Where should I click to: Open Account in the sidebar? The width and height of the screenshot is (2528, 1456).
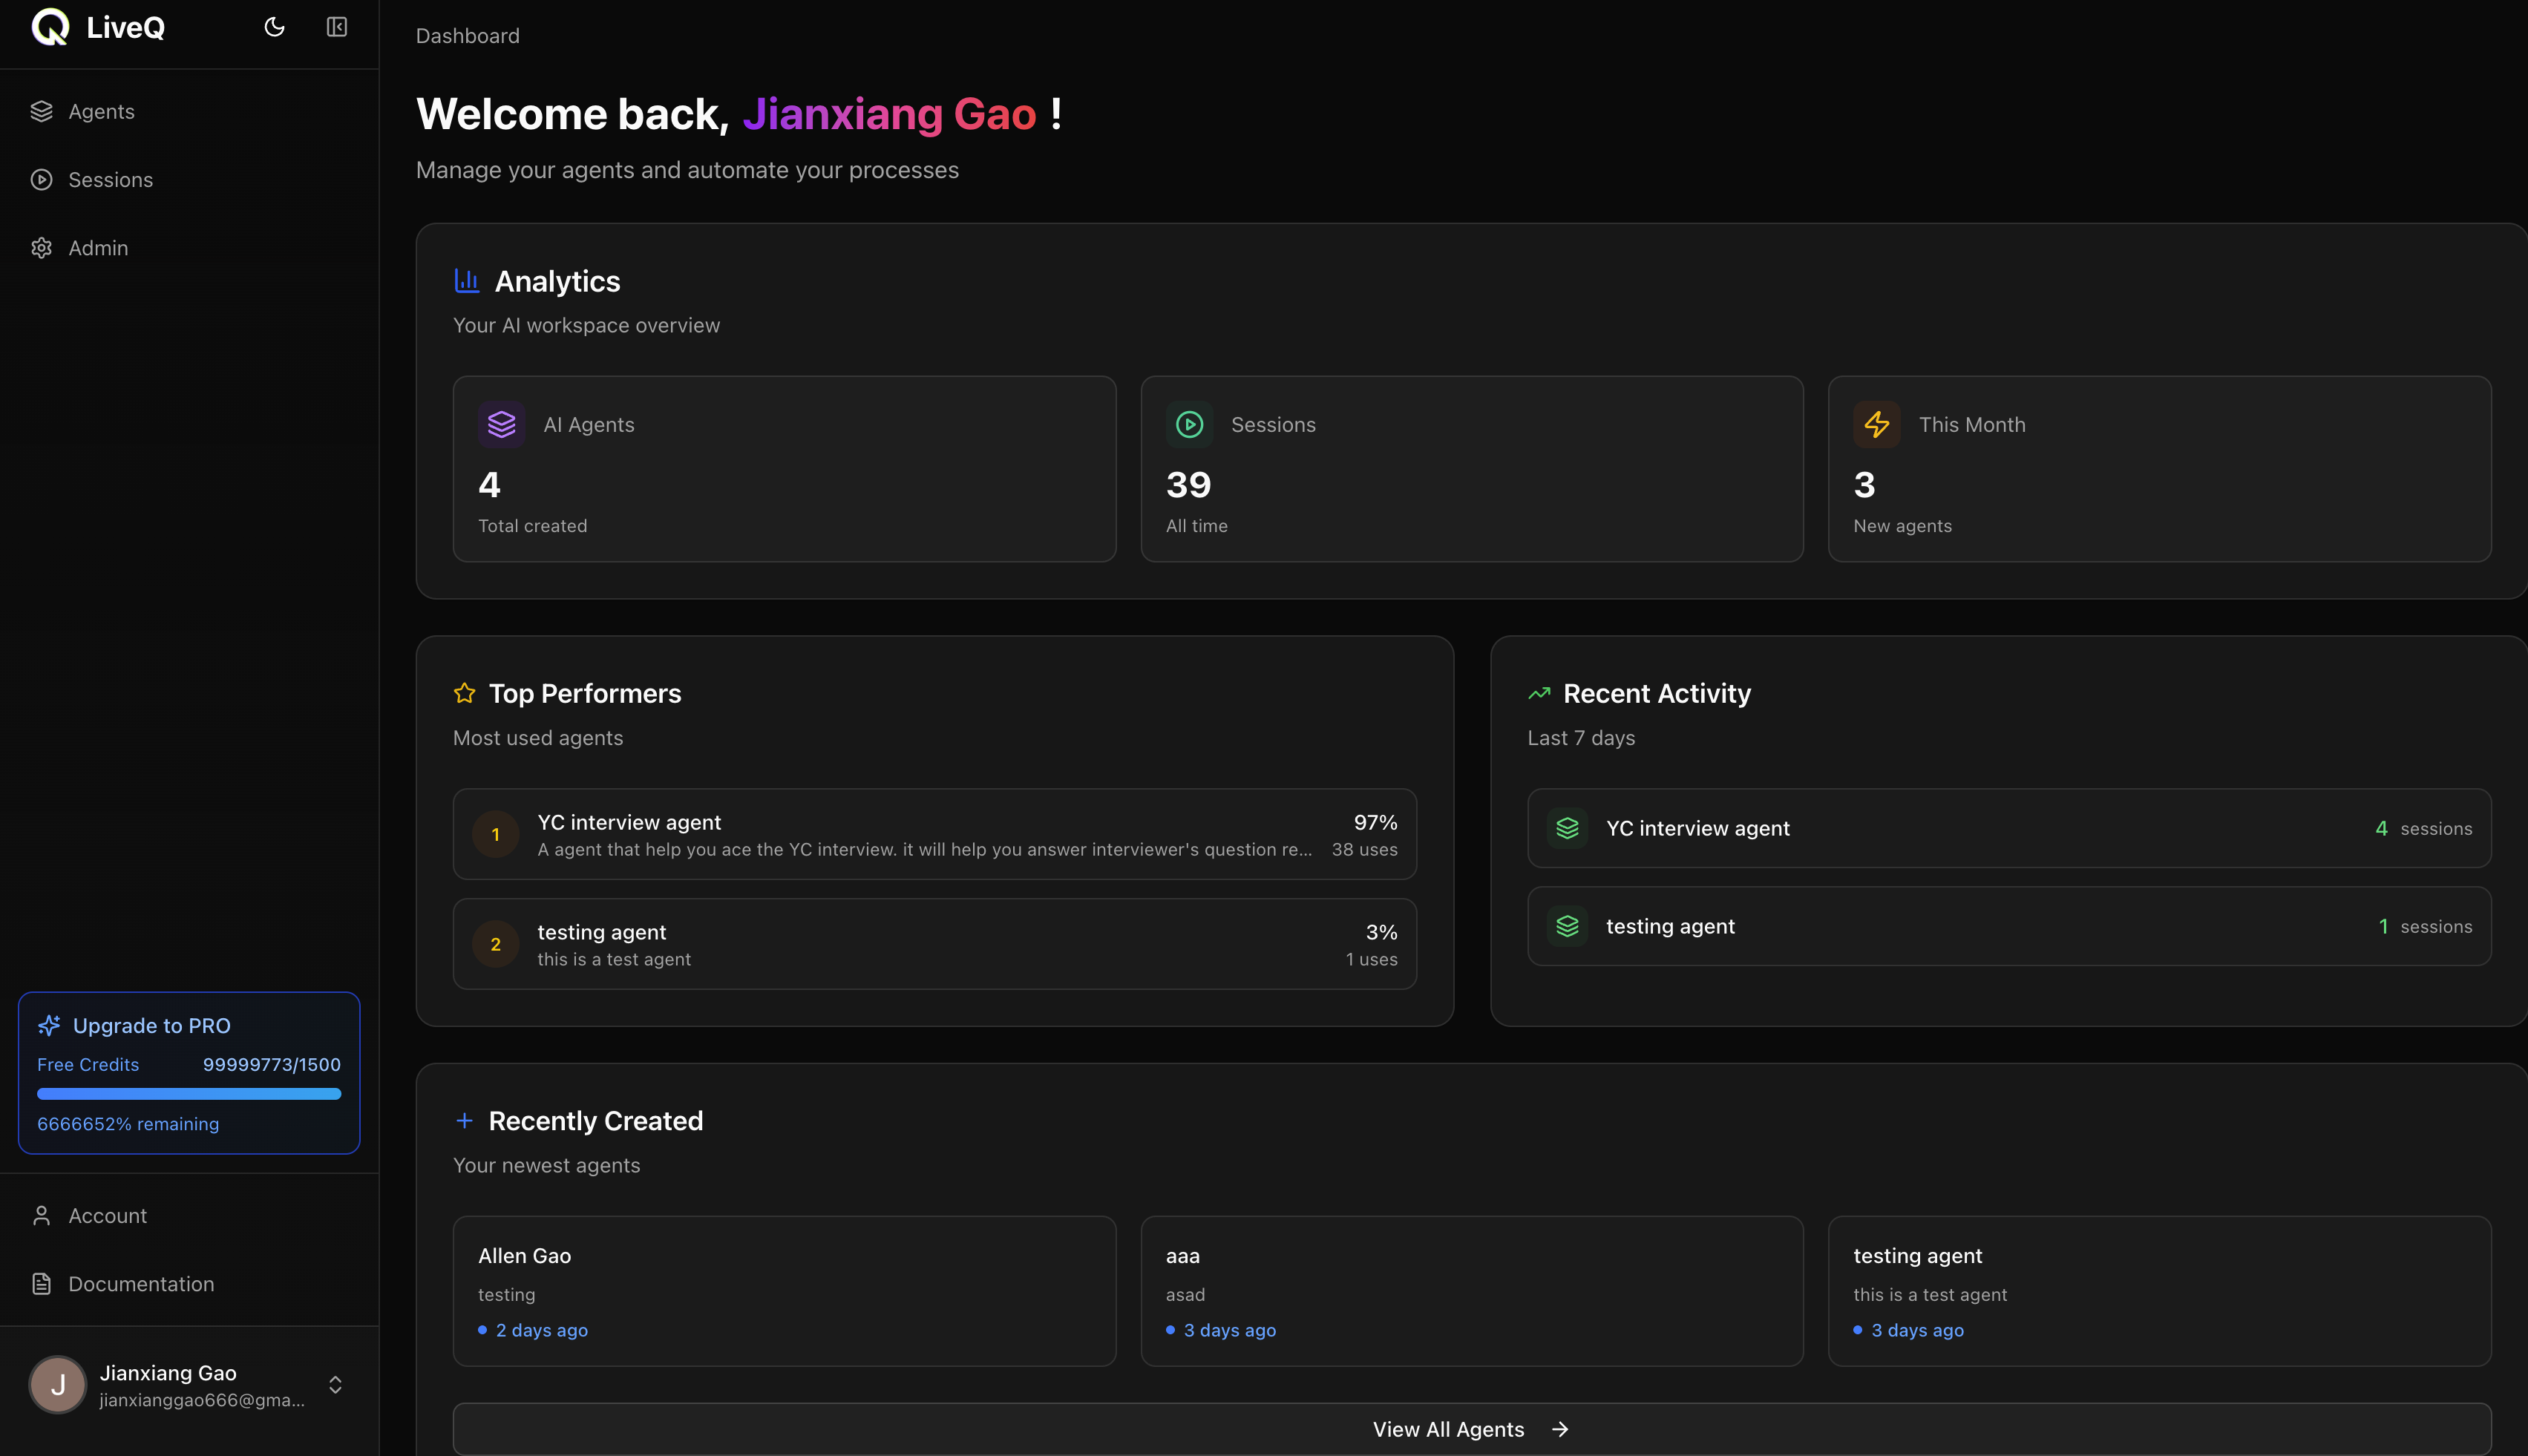(189, 1215)
